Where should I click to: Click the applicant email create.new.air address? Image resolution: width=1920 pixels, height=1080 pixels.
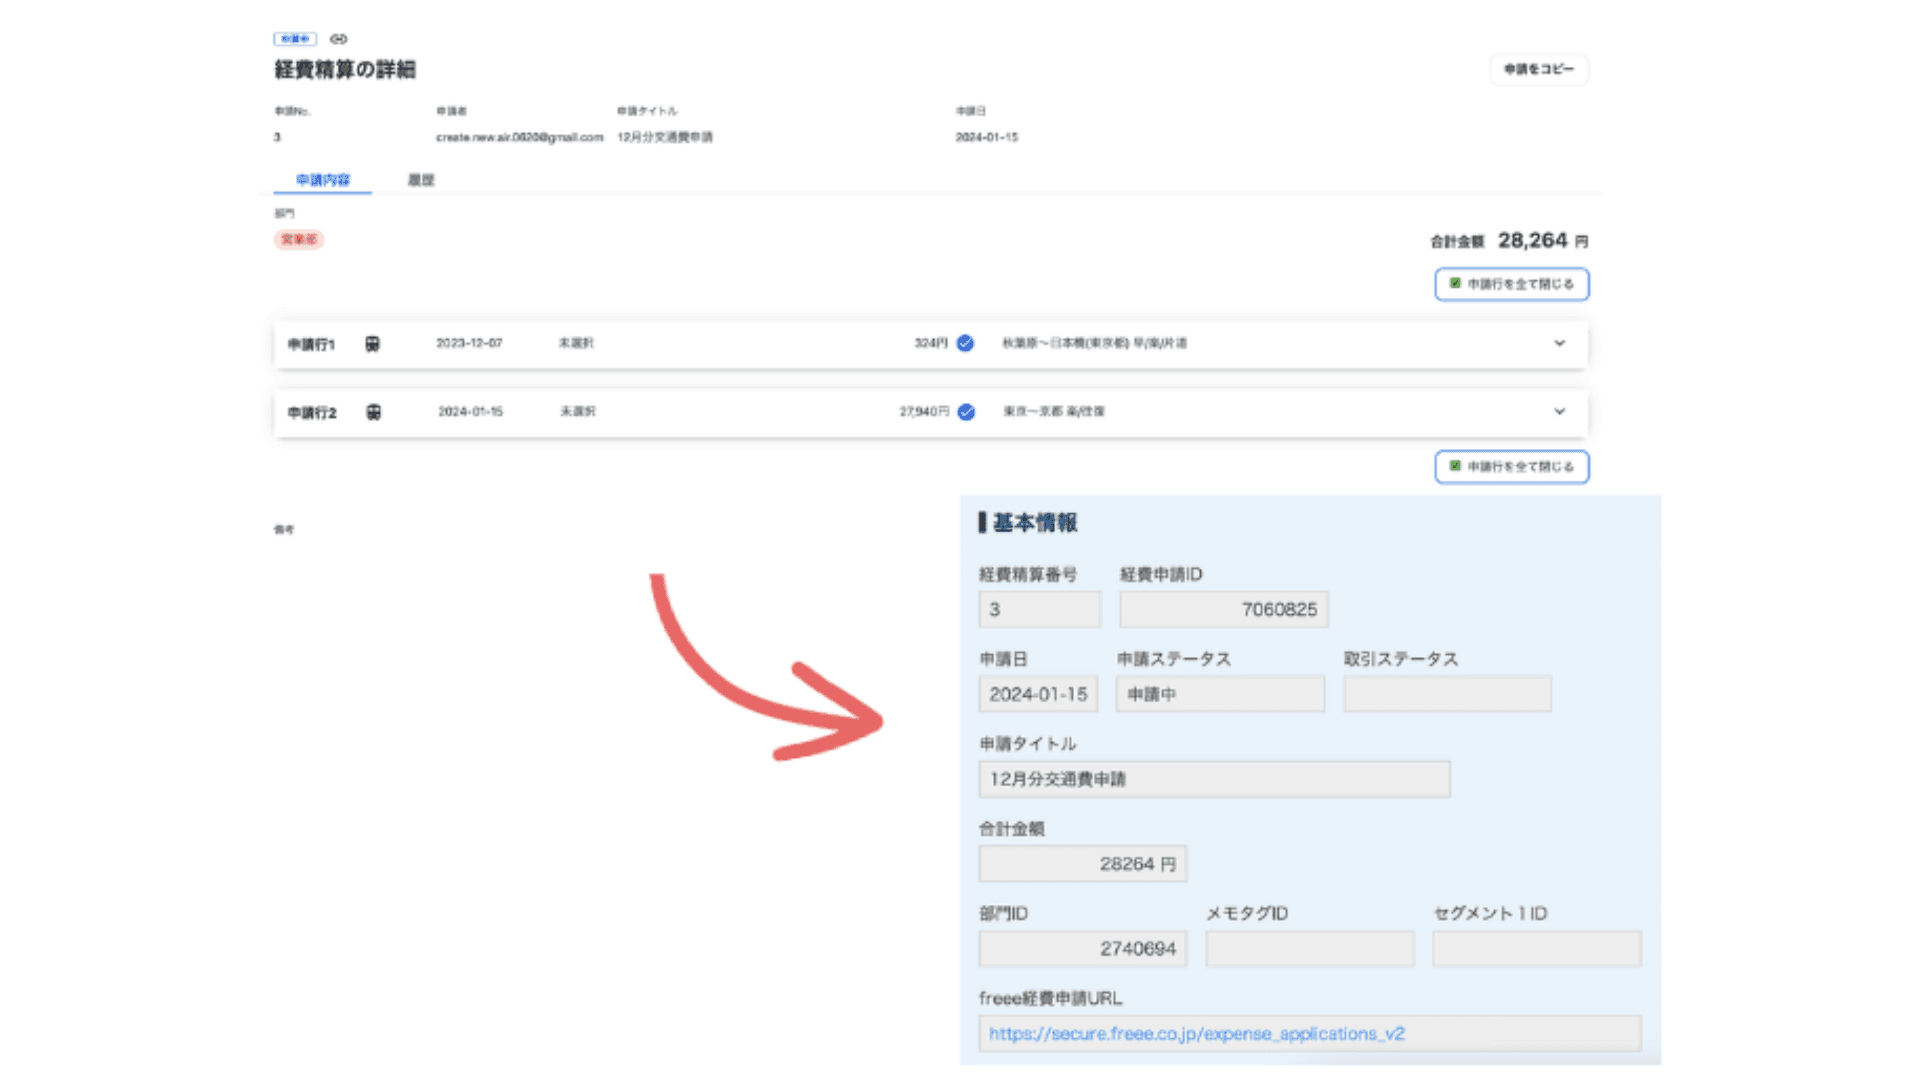519,137
